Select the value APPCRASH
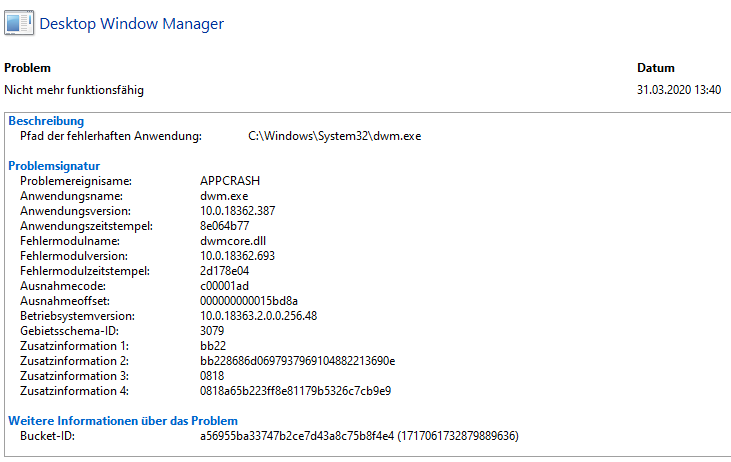The height and width of the screenshot is (462, 731). (230, 181)
